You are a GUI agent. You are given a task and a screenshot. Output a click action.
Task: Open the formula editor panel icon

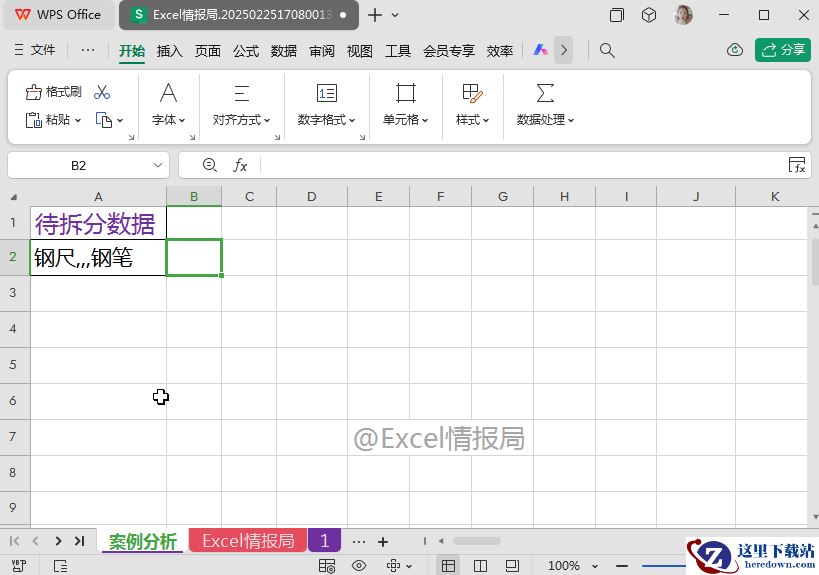click(797, 165)
